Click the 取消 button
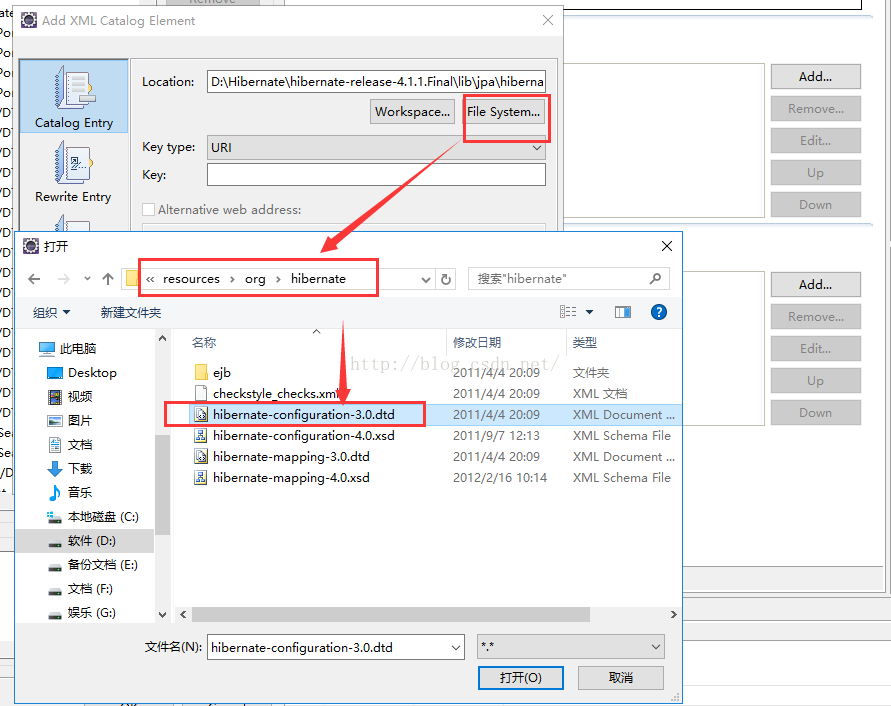891x706 pixels. [621, 678]
